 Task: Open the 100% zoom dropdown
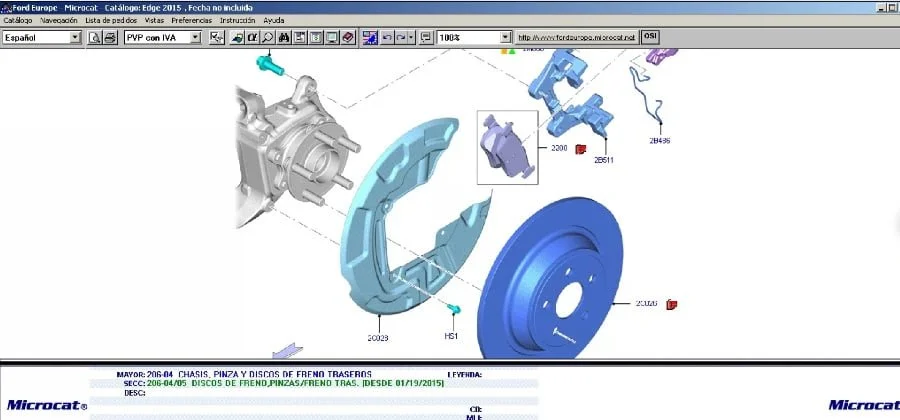point(505,37)
